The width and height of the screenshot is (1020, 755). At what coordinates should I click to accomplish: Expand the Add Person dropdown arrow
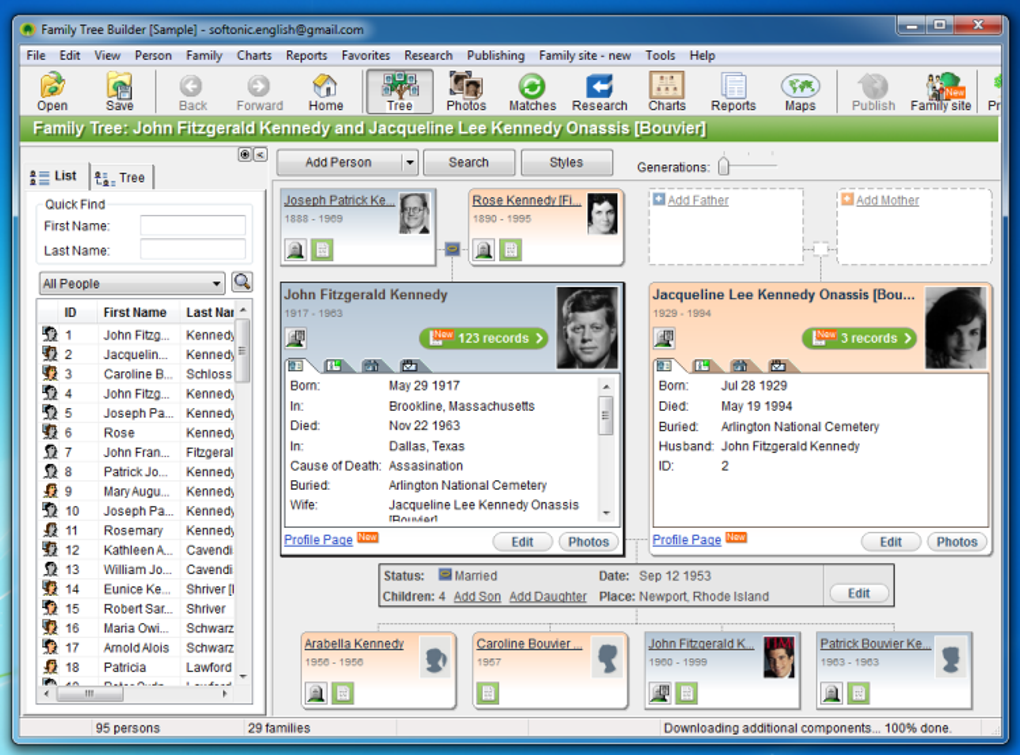(x=410, y=163)
